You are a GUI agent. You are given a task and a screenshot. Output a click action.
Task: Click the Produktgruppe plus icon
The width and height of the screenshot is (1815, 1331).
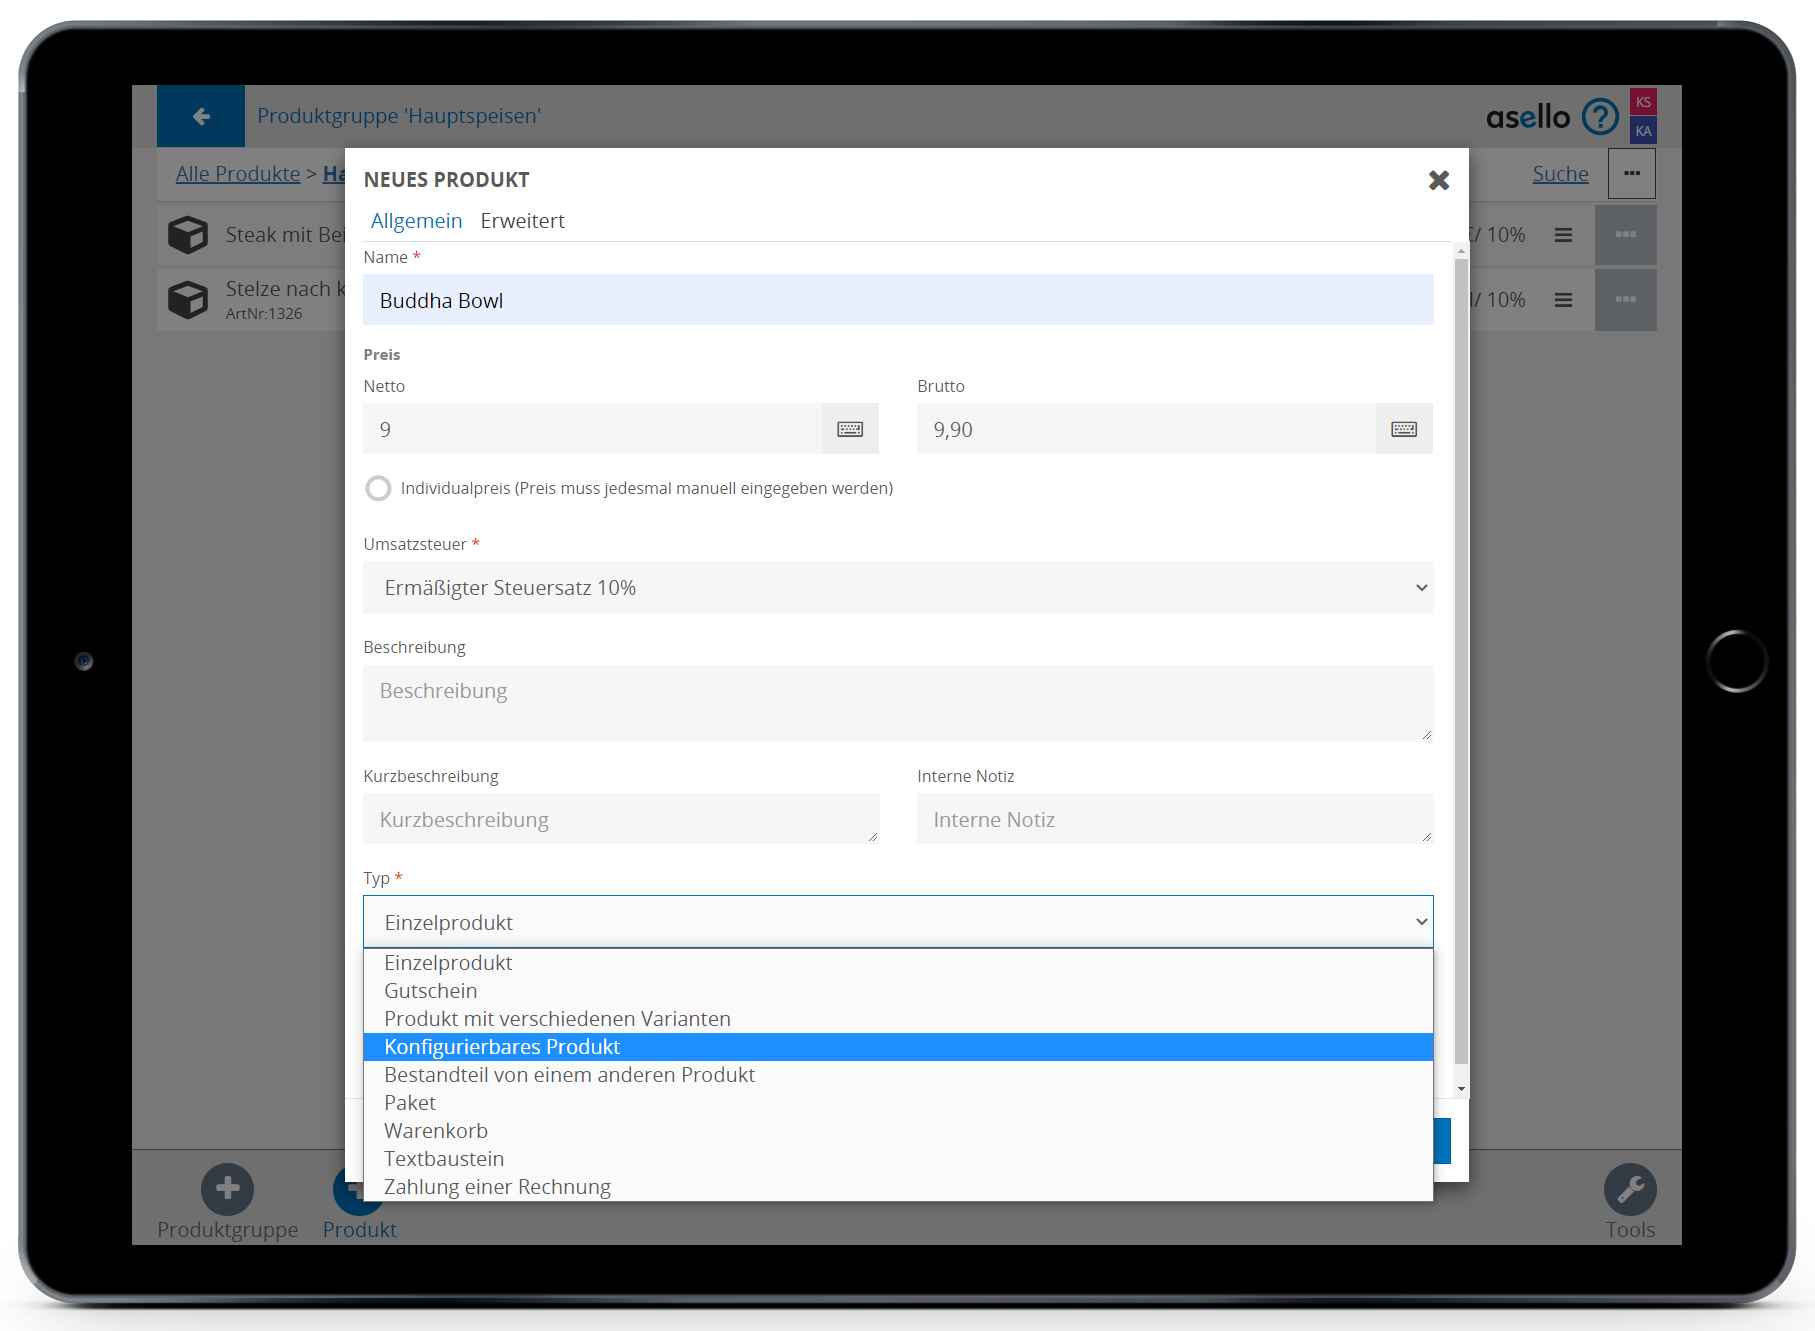[x=227, y=1189]
